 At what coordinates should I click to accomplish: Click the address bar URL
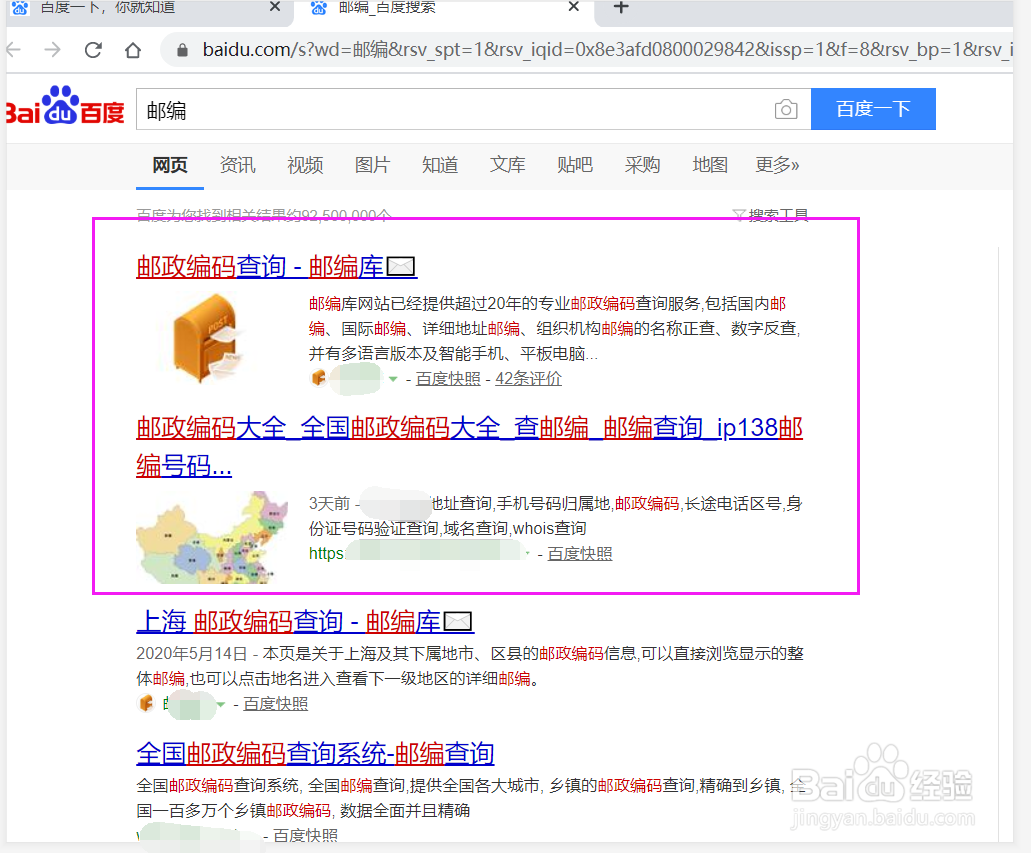coord(608,50)
